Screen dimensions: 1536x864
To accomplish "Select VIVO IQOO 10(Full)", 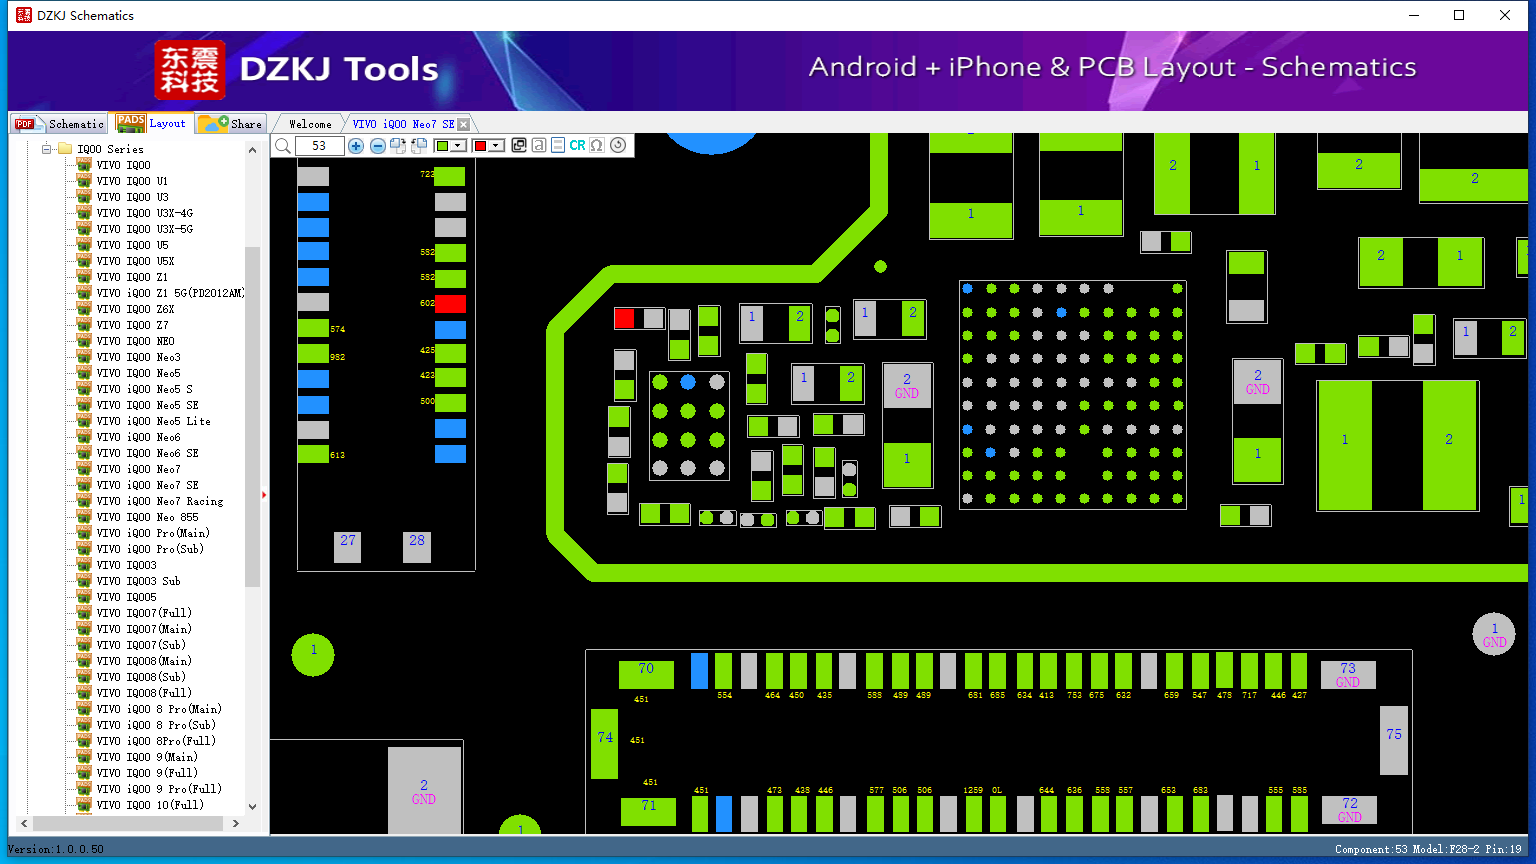I will pos(150,805).
